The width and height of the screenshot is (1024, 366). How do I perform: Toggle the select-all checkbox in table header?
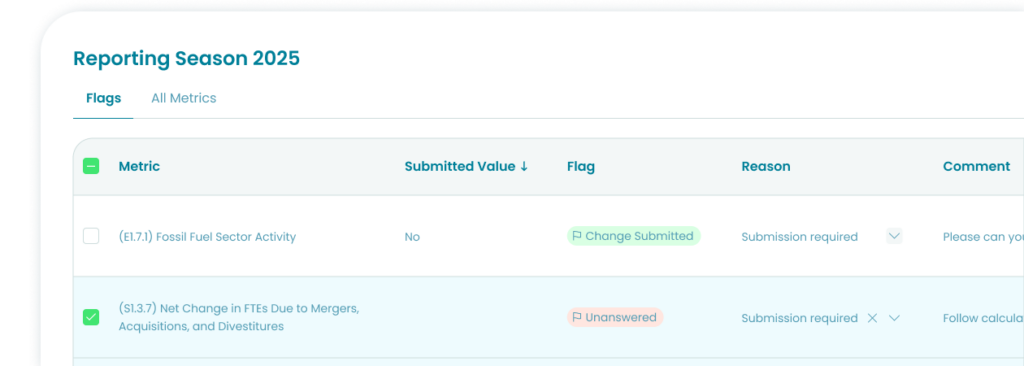click(91, 166)
